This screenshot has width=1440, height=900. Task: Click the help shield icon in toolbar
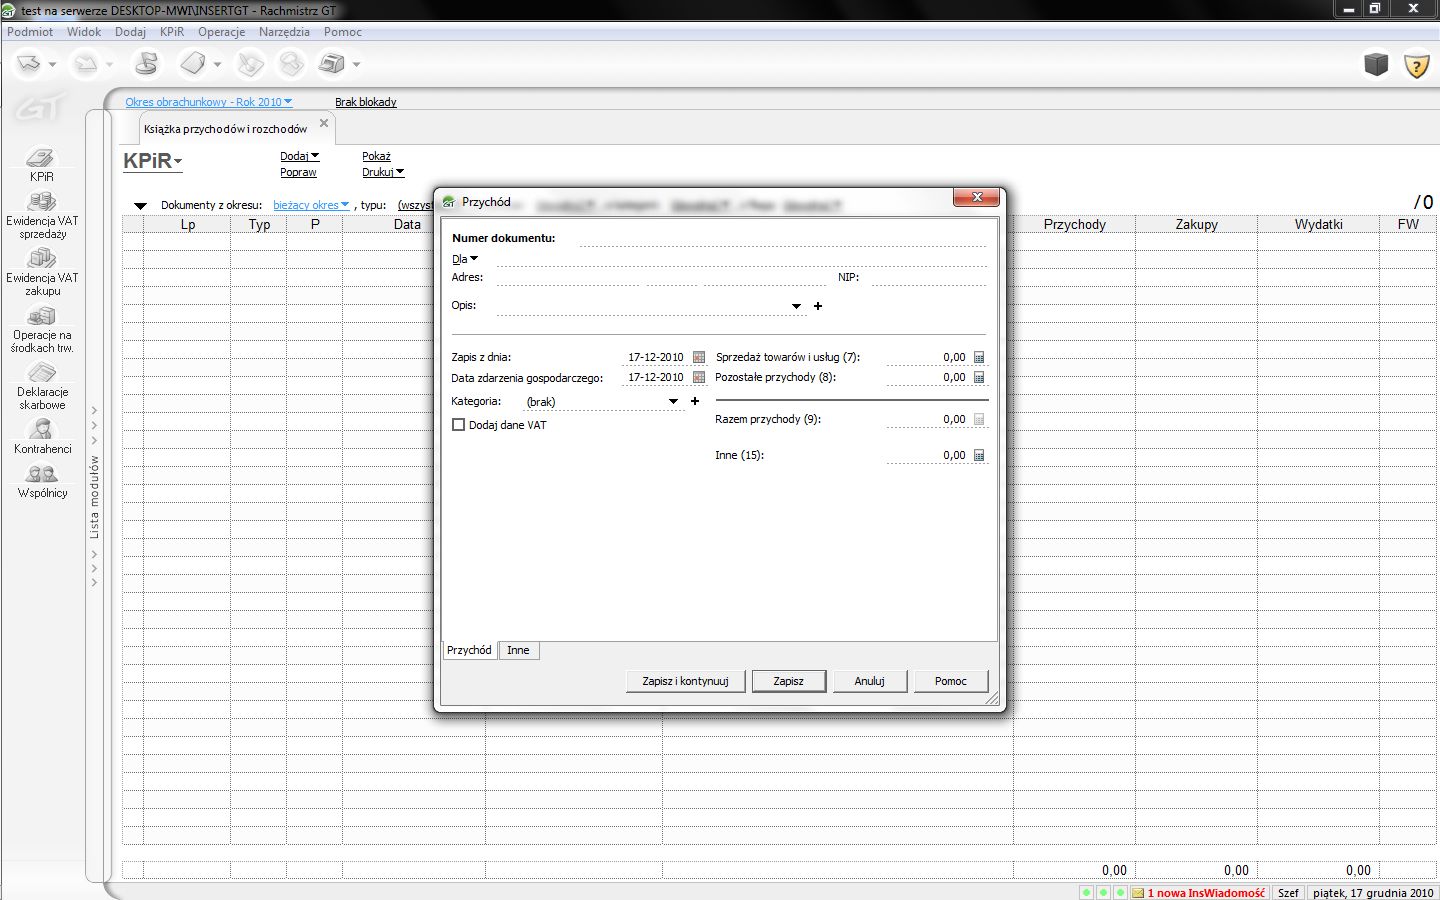1416,65
